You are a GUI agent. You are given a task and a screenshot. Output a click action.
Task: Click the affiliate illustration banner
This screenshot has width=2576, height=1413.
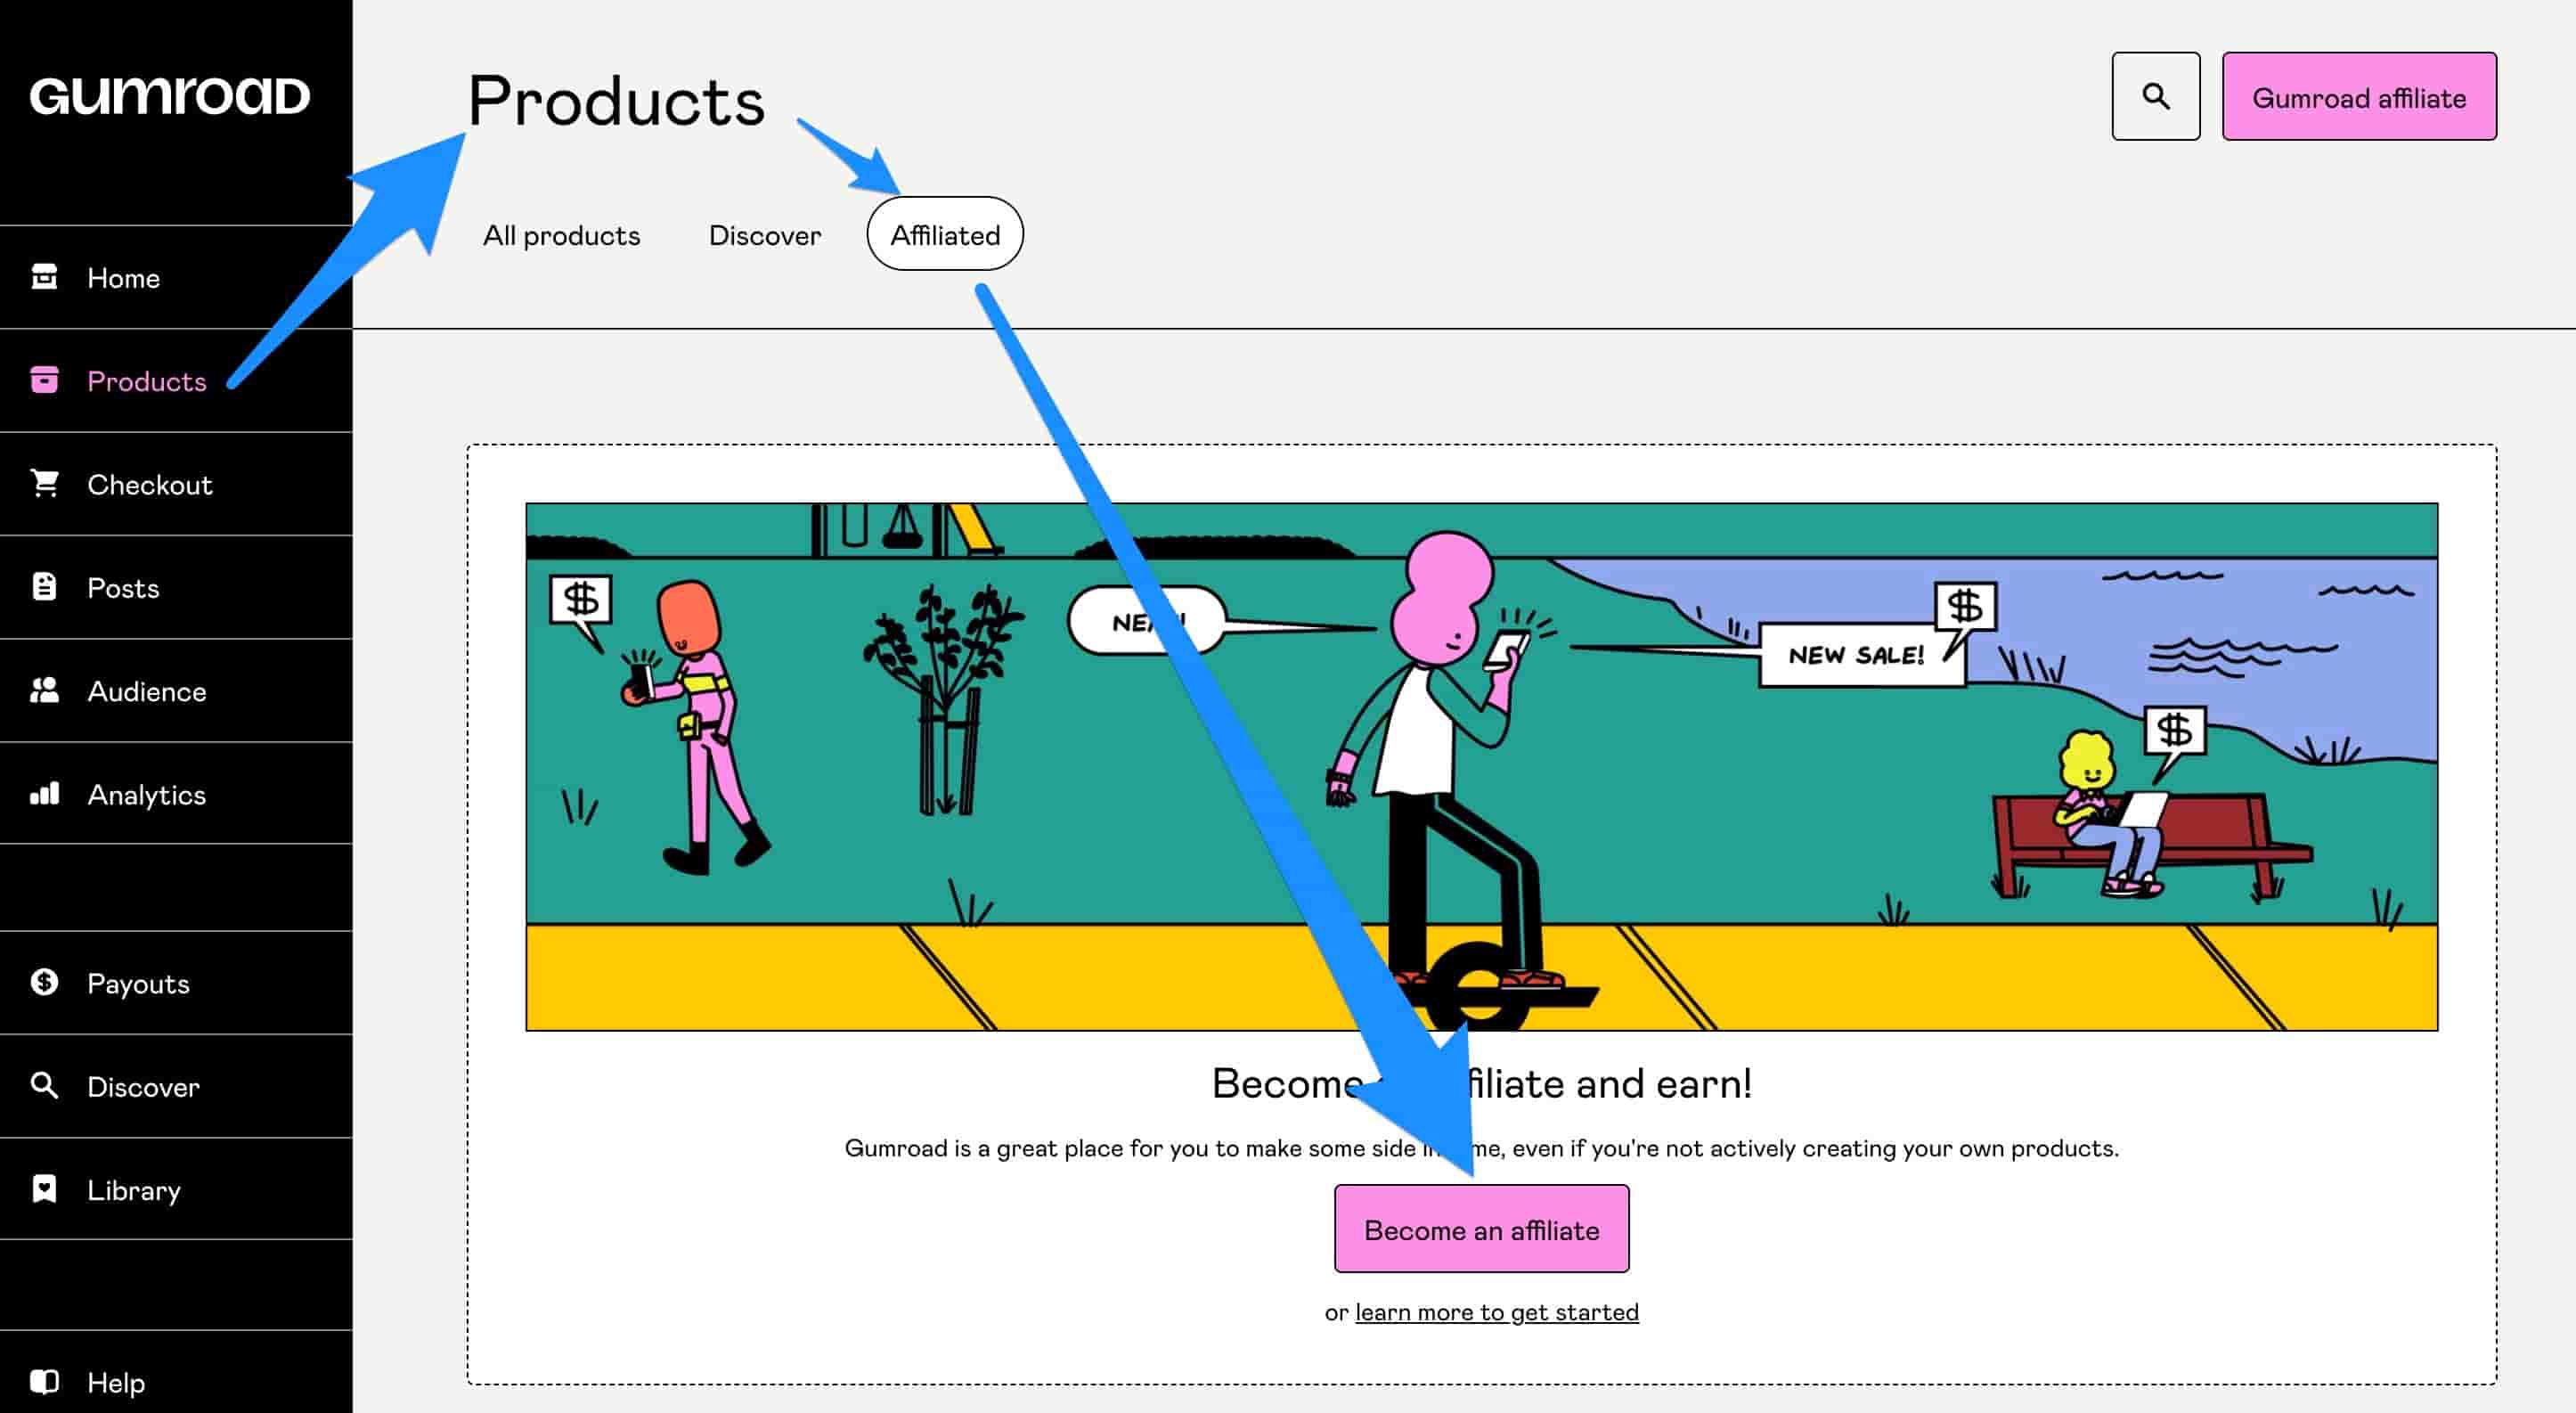[x=1481, y=766]
